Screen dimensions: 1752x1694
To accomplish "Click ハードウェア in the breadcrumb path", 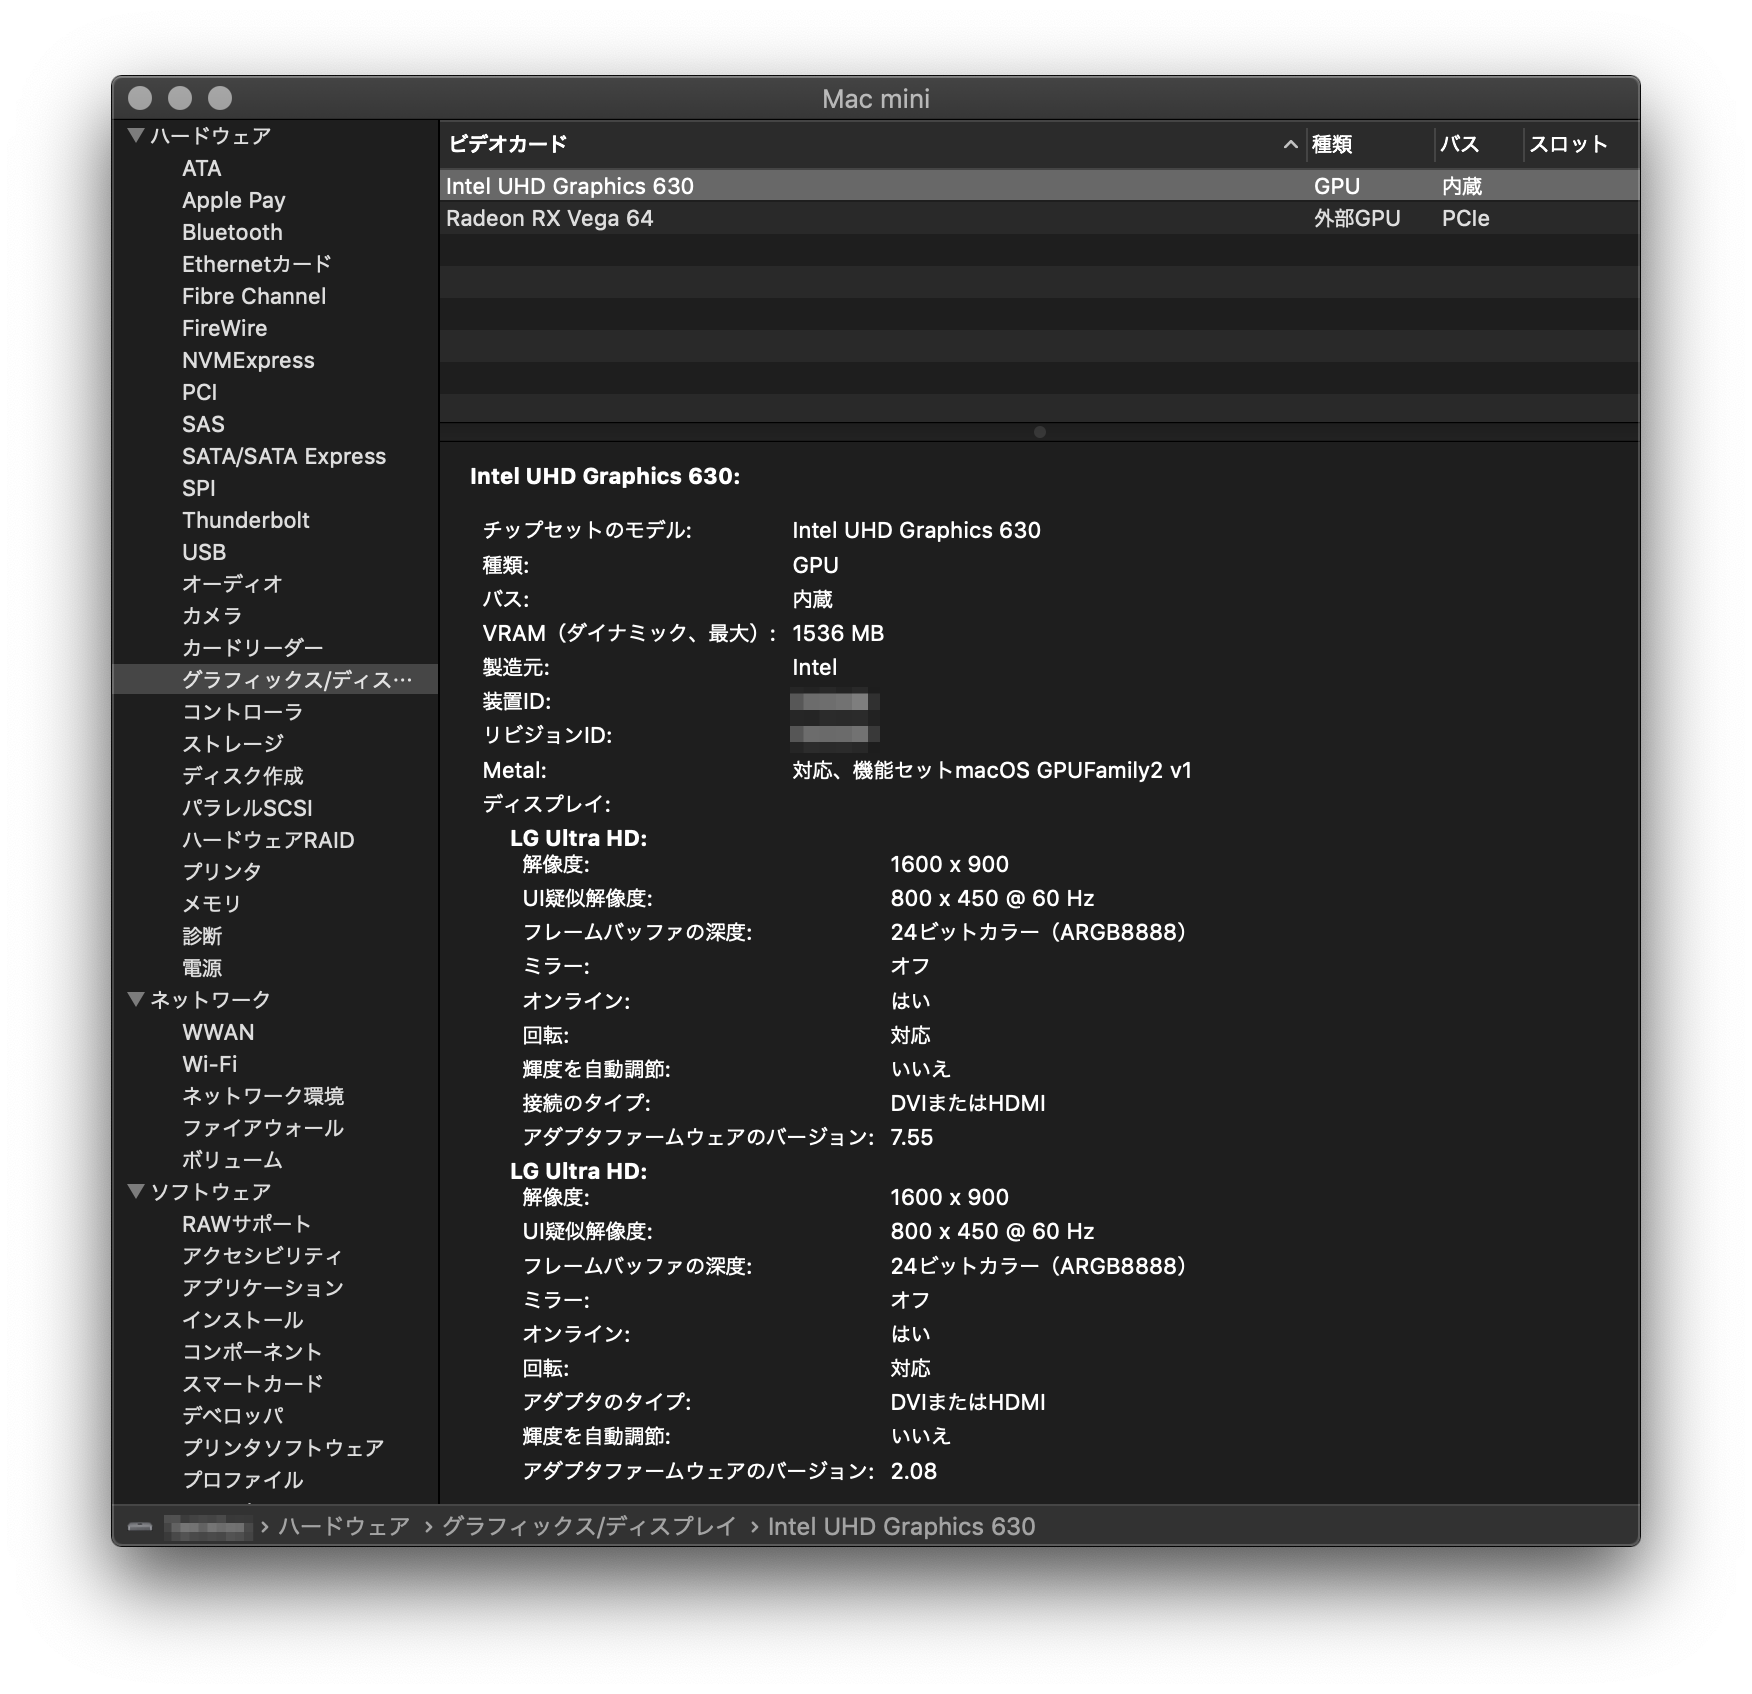I will [344, 1527].
